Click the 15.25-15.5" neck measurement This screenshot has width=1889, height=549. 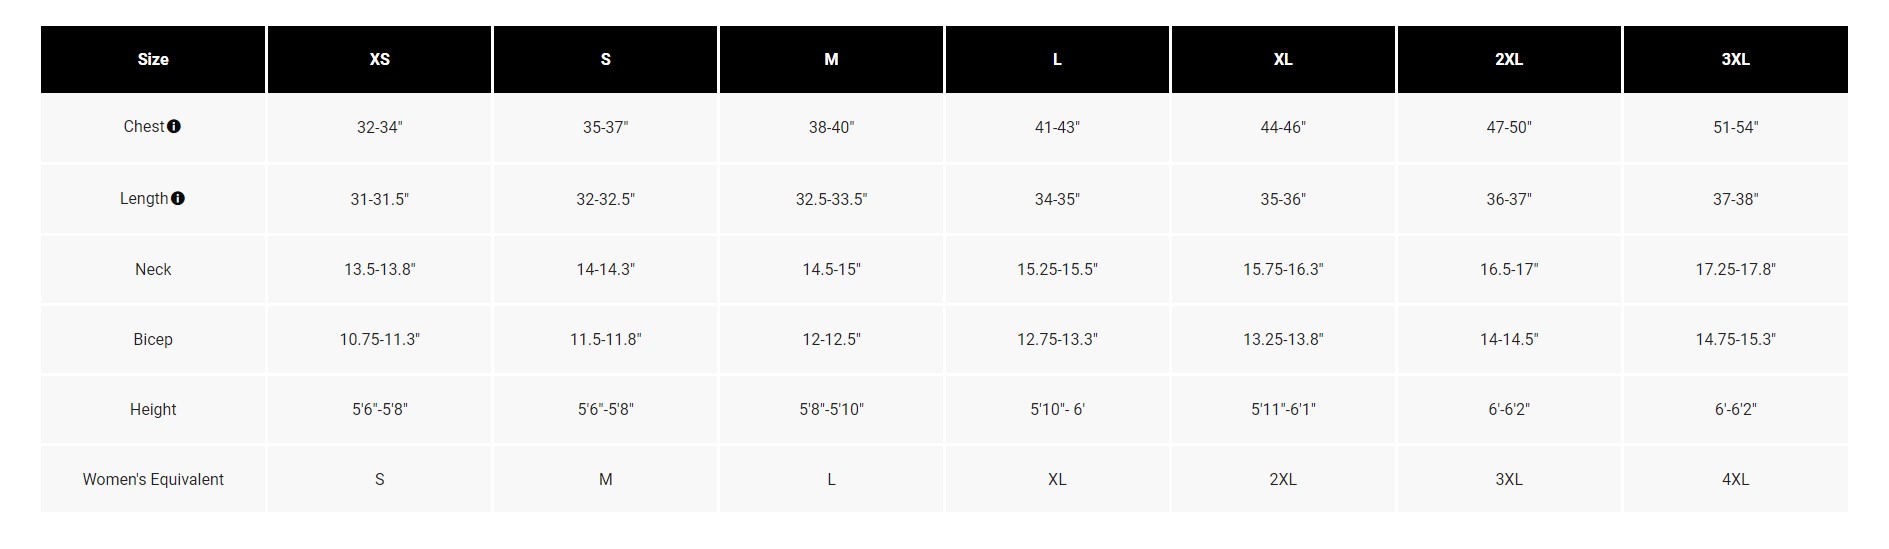(x=1057, y=270)
